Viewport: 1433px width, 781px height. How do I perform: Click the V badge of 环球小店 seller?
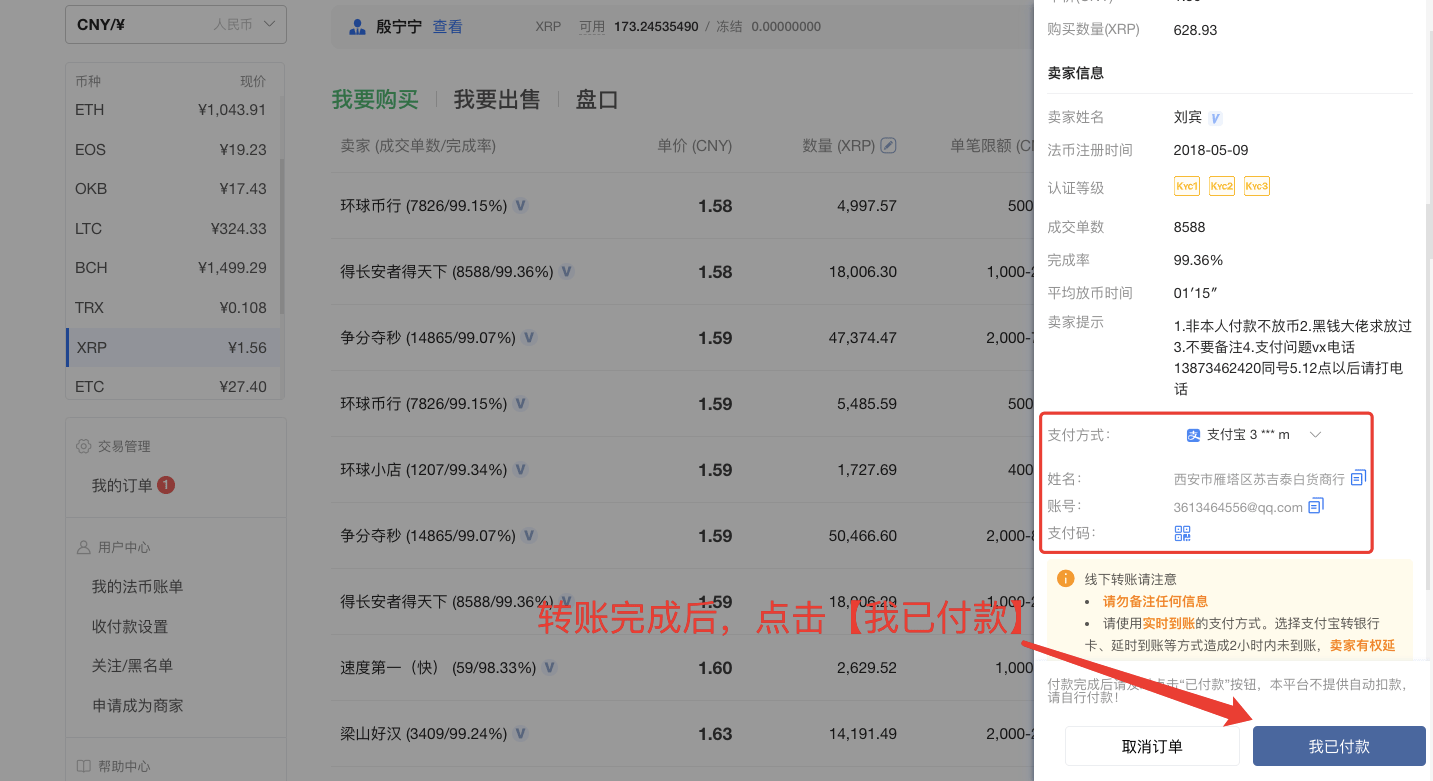click(x=521, y=469)
